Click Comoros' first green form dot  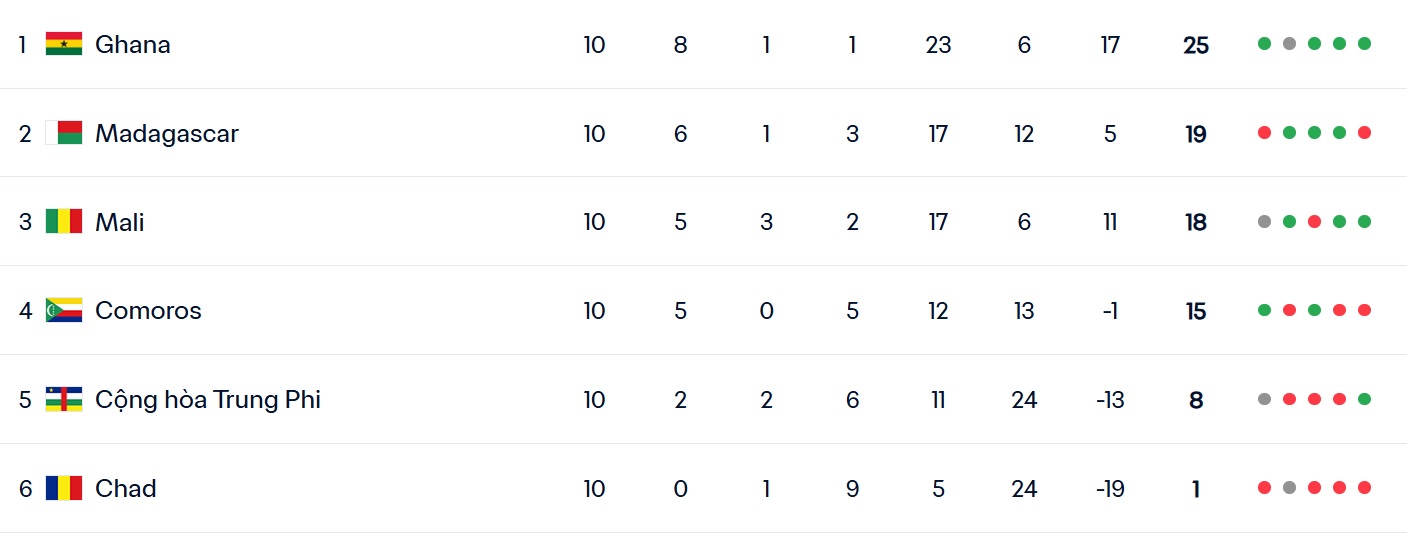(1264, 310)
